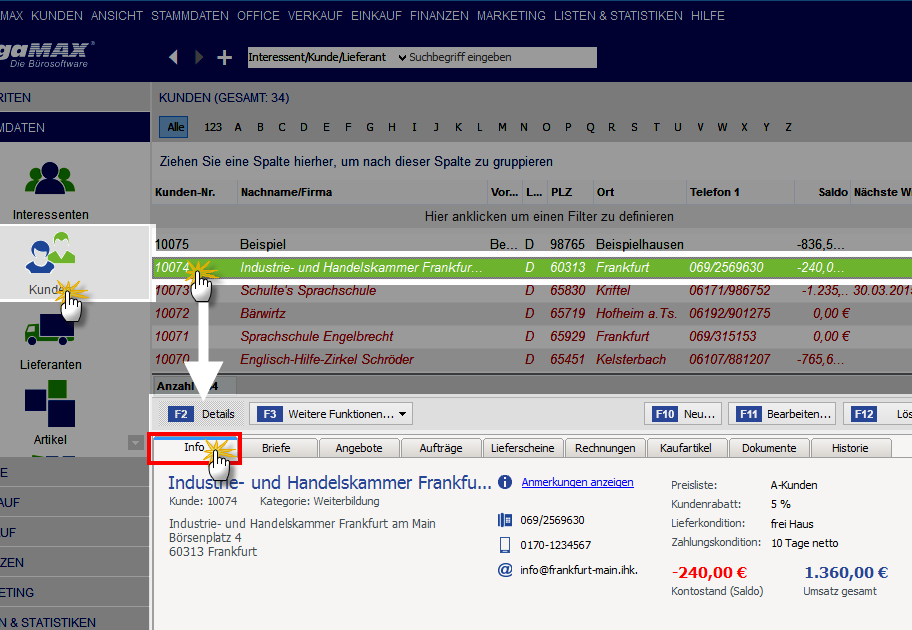
Task: Filter customers by letter S
Action: (x=634, y=127)
